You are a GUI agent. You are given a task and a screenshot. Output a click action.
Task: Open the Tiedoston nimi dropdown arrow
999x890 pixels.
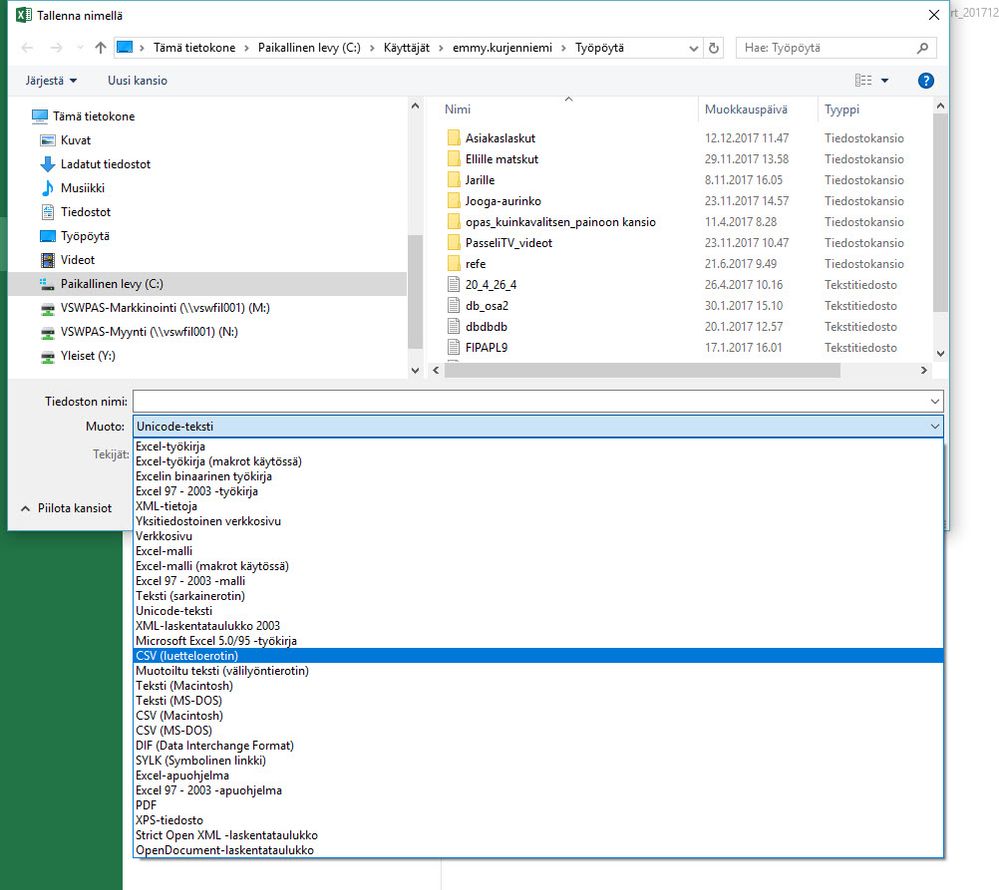pyautogui.click(x=935, y=401)
